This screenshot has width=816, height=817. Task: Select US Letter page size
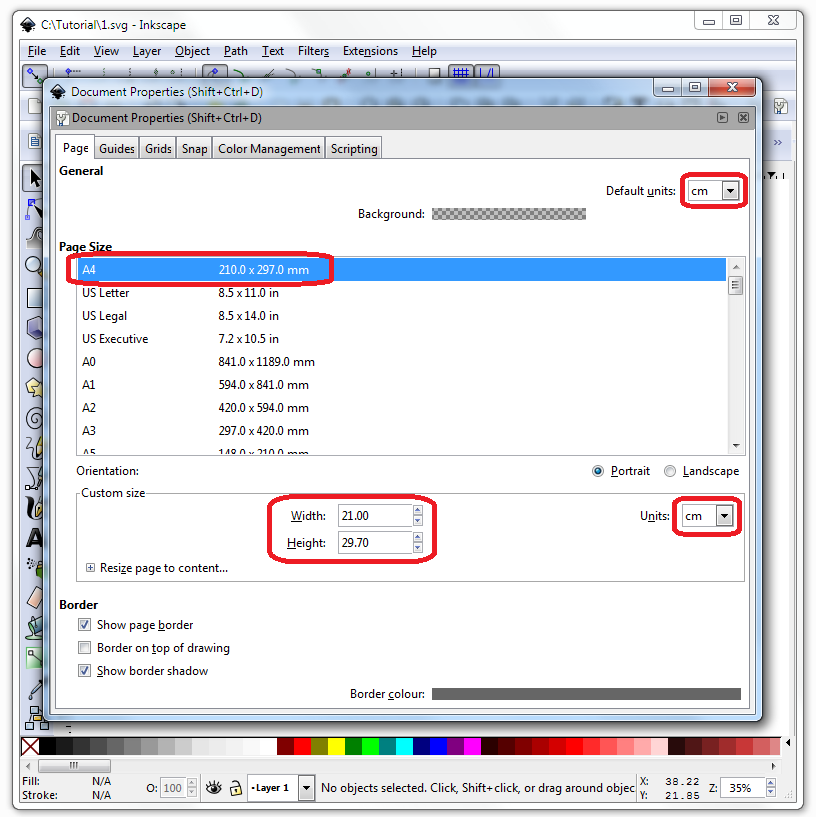tap(401, 293)
